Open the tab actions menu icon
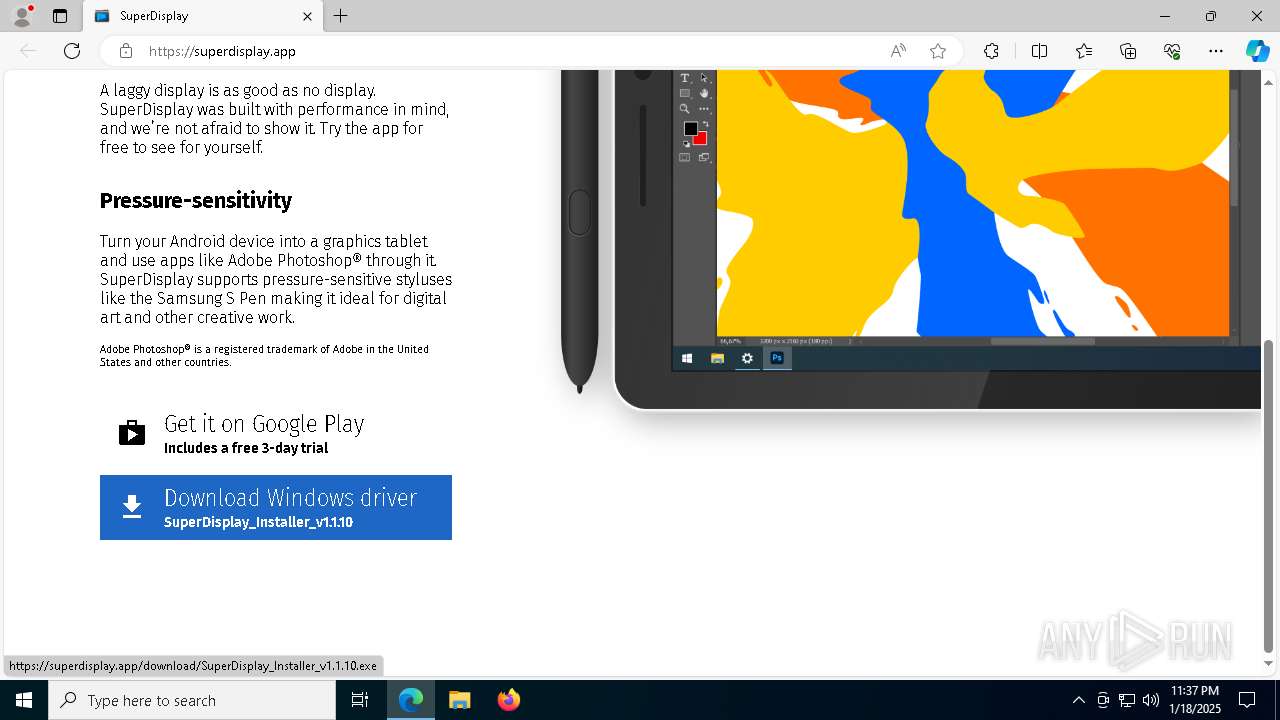 coord(60,16)
